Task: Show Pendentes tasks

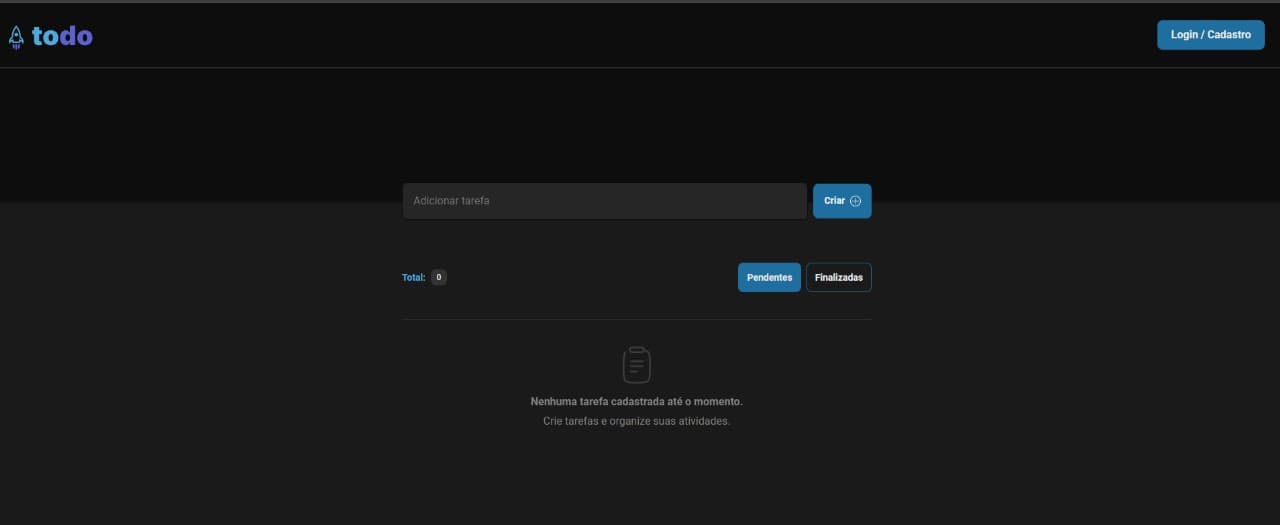Action: (769, 277)
